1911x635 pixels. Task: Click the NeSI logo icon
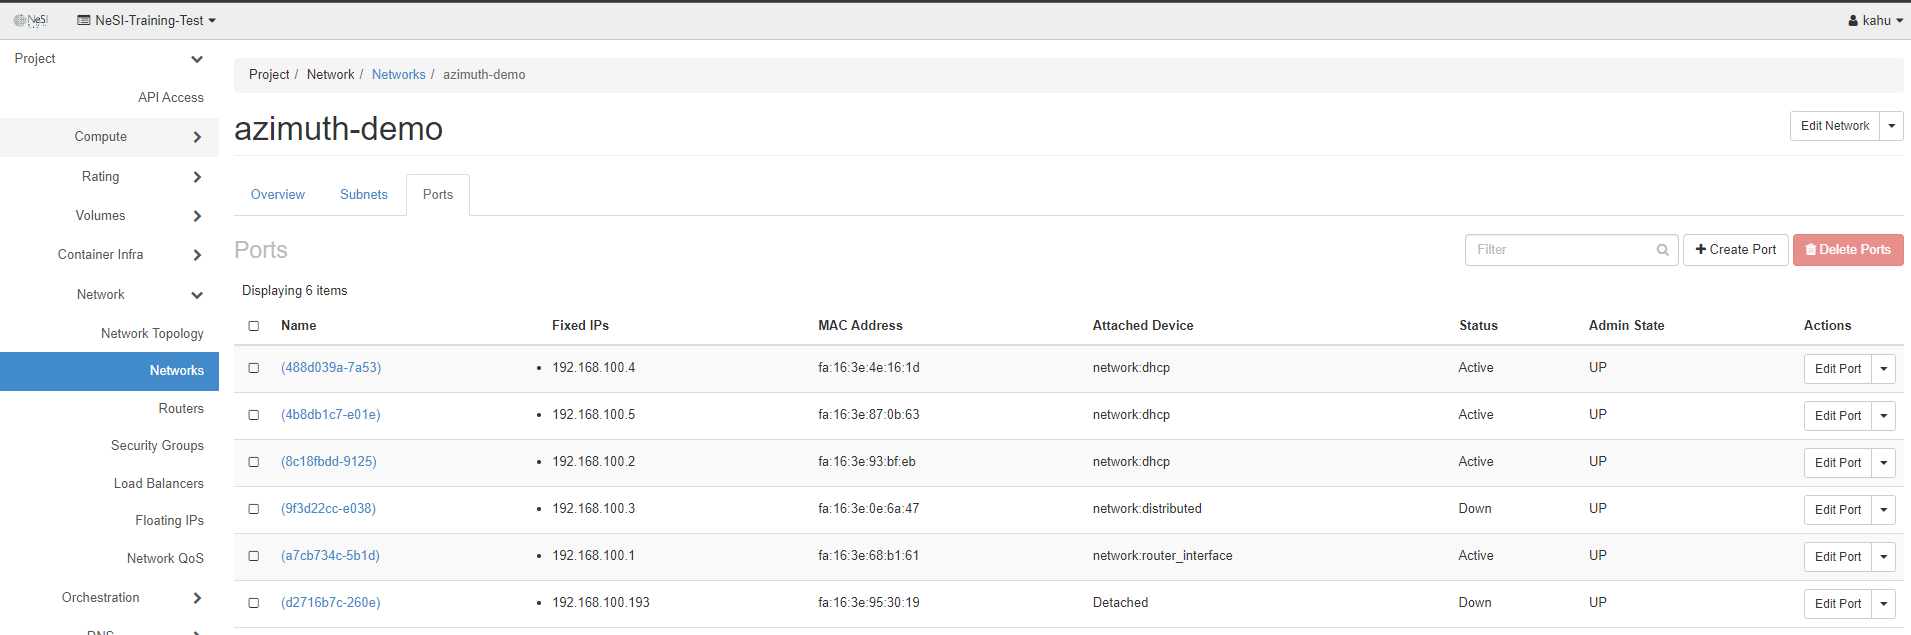point(30,20)
